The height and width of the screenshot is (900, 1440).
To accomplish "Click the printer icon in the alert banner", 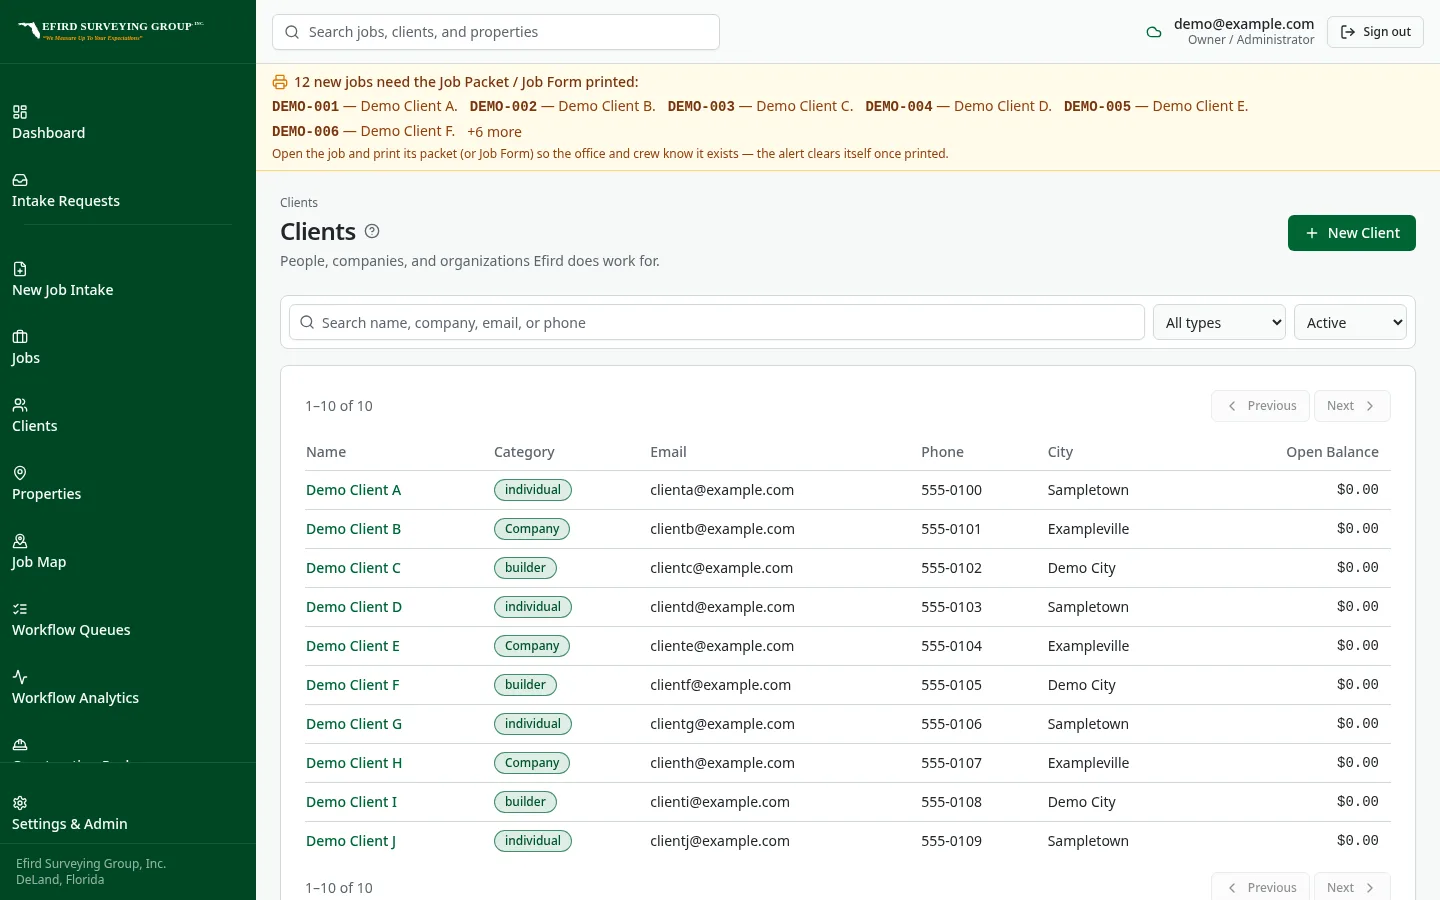I will click(x=280, y=82).
